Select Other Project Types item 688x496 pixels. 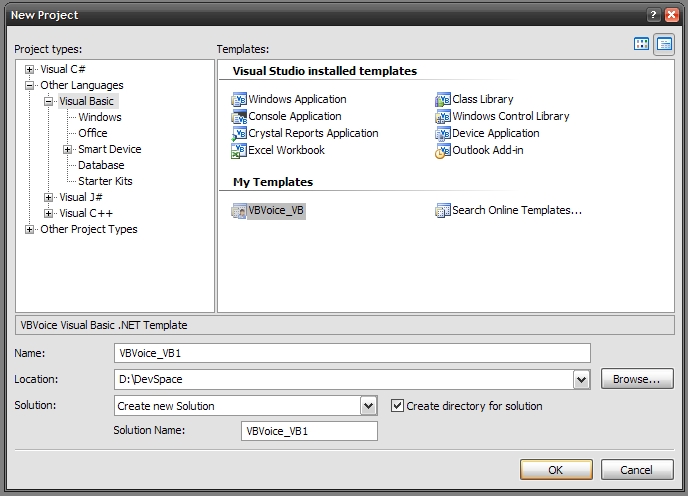[89, 229]
